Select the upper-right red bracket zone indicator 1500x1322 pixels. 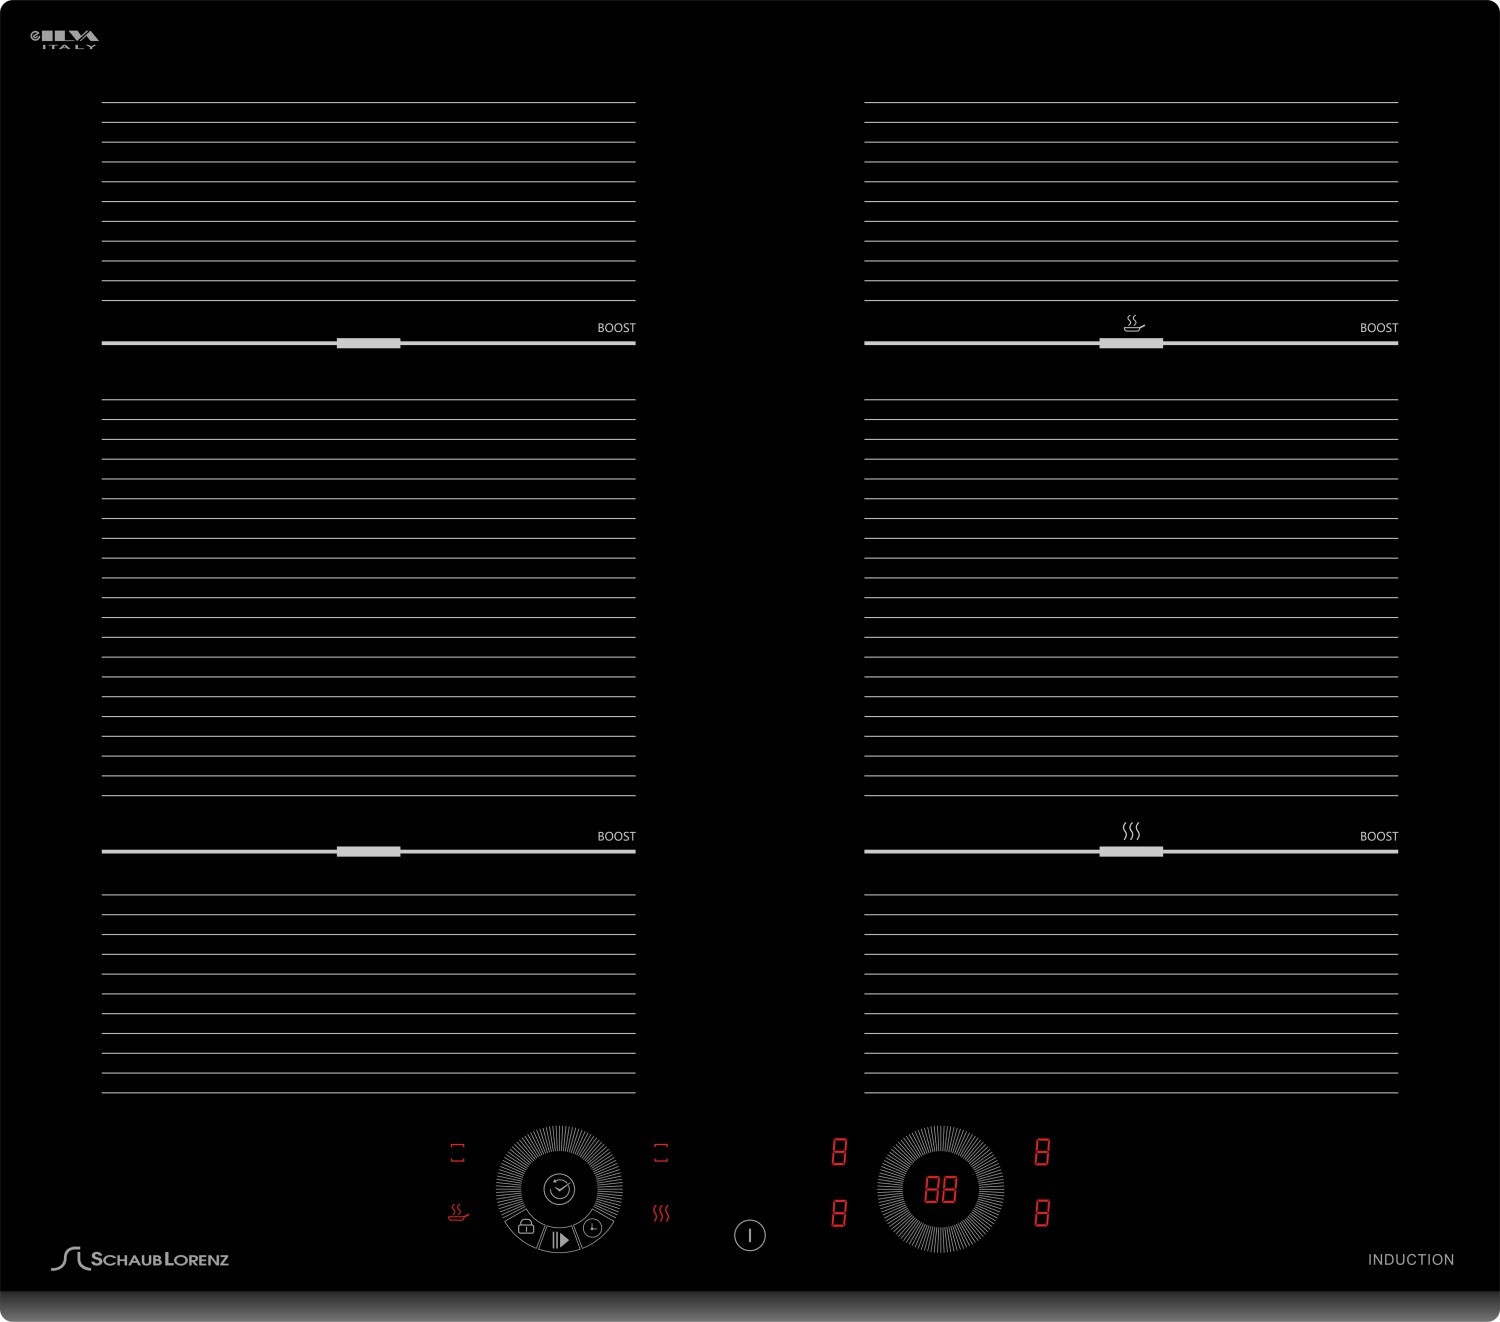coord(661,1153)
